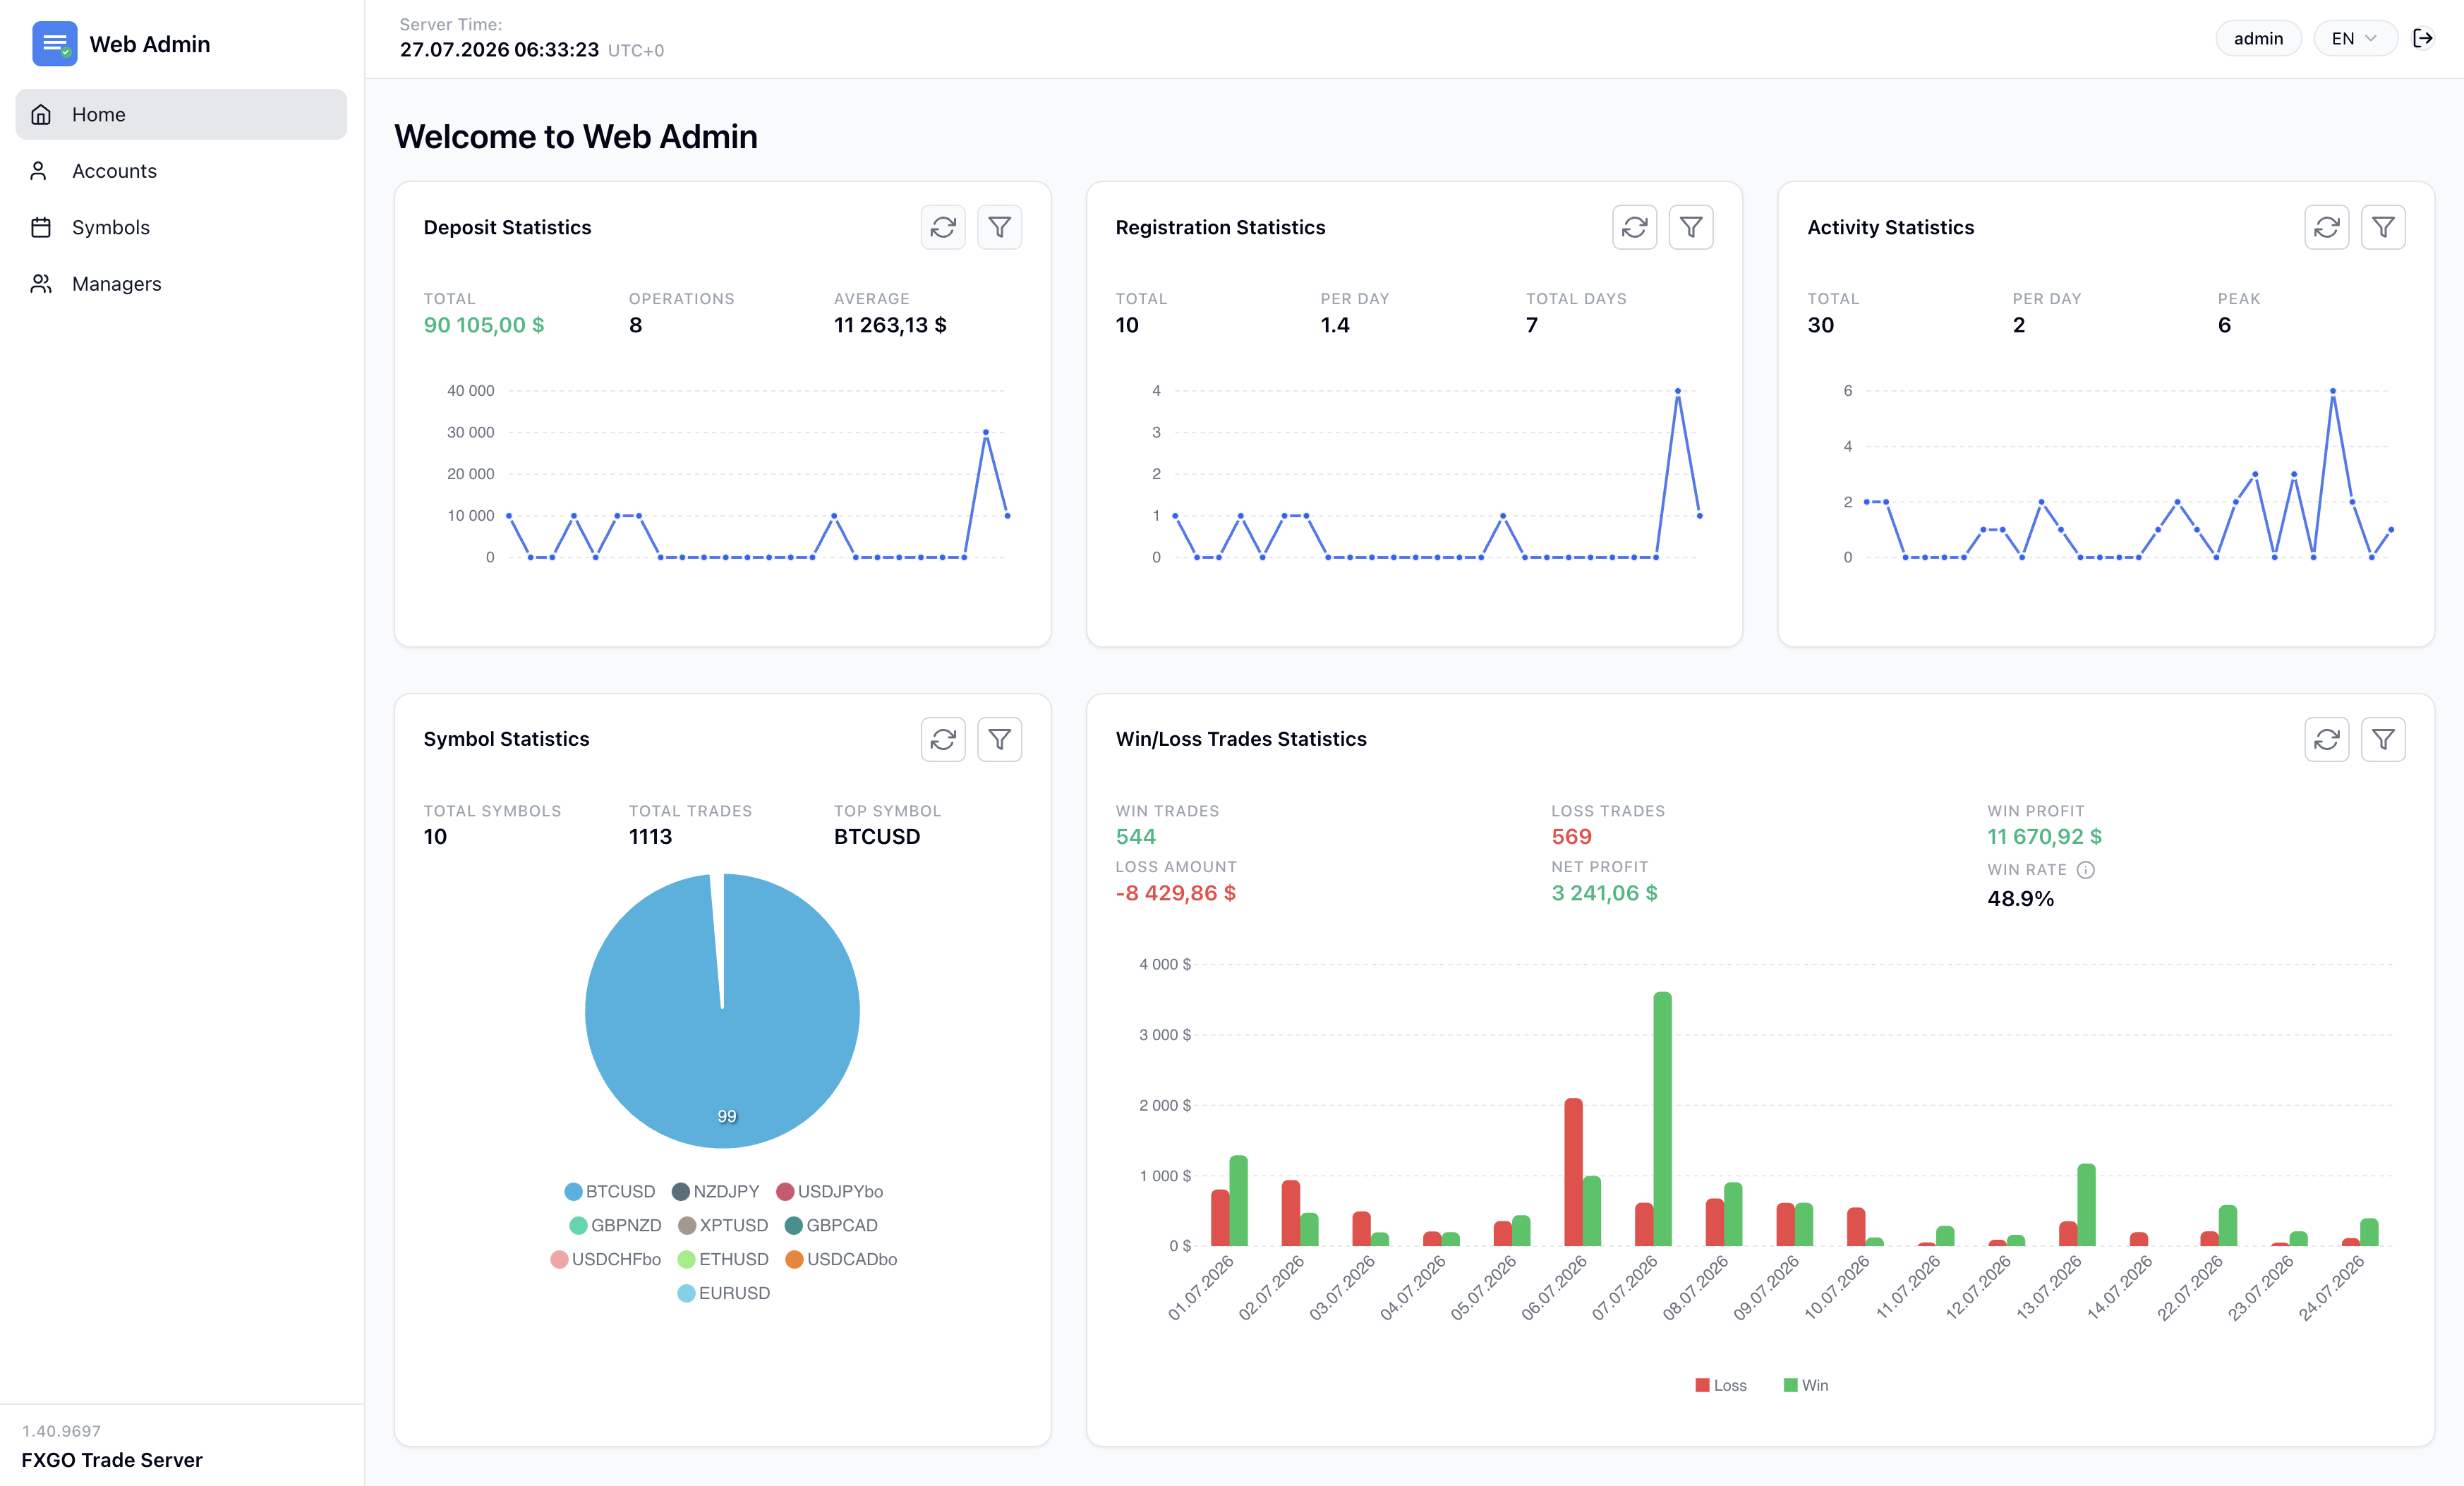Click Win Profit 11 670,92 $
The height and width of the screenshot is (1486, 2464).
[2044, 837]
